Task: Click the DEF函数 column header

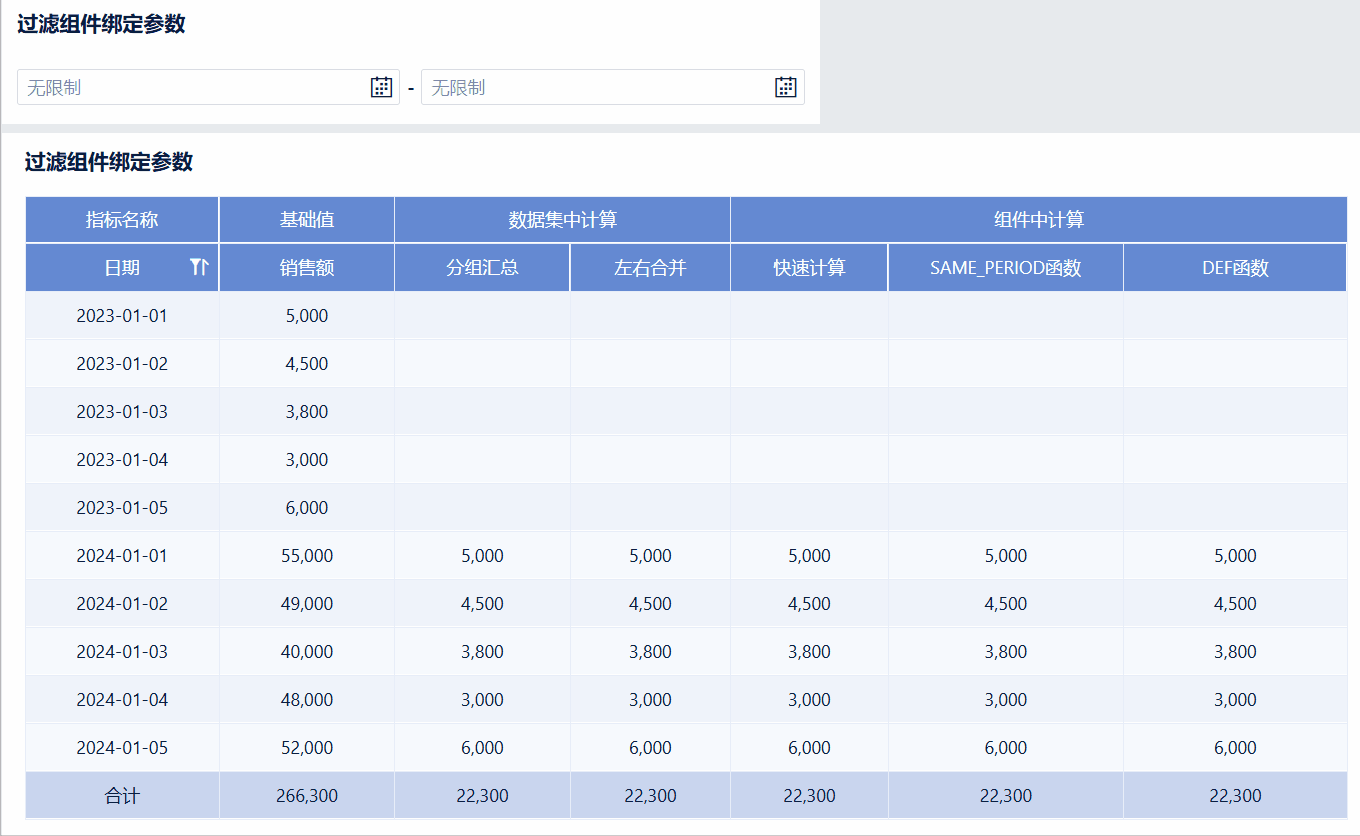Action: pos(1235,268)
